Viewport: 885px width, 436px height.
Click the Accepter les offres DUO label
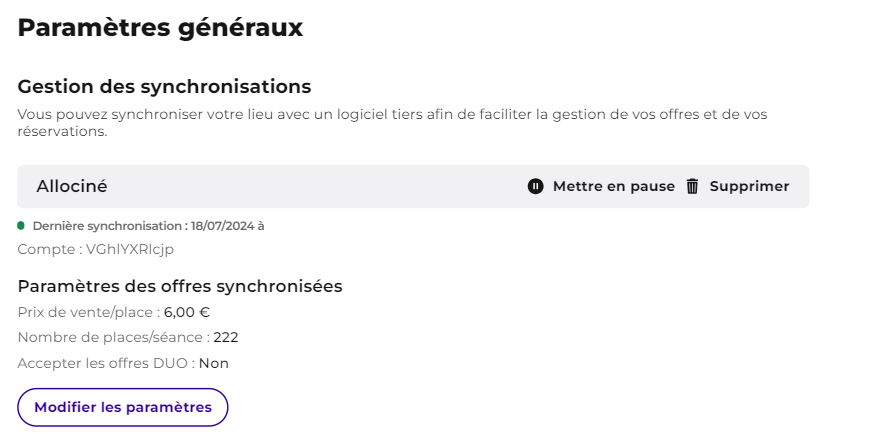pyautogui.click(x=106, y=363)
